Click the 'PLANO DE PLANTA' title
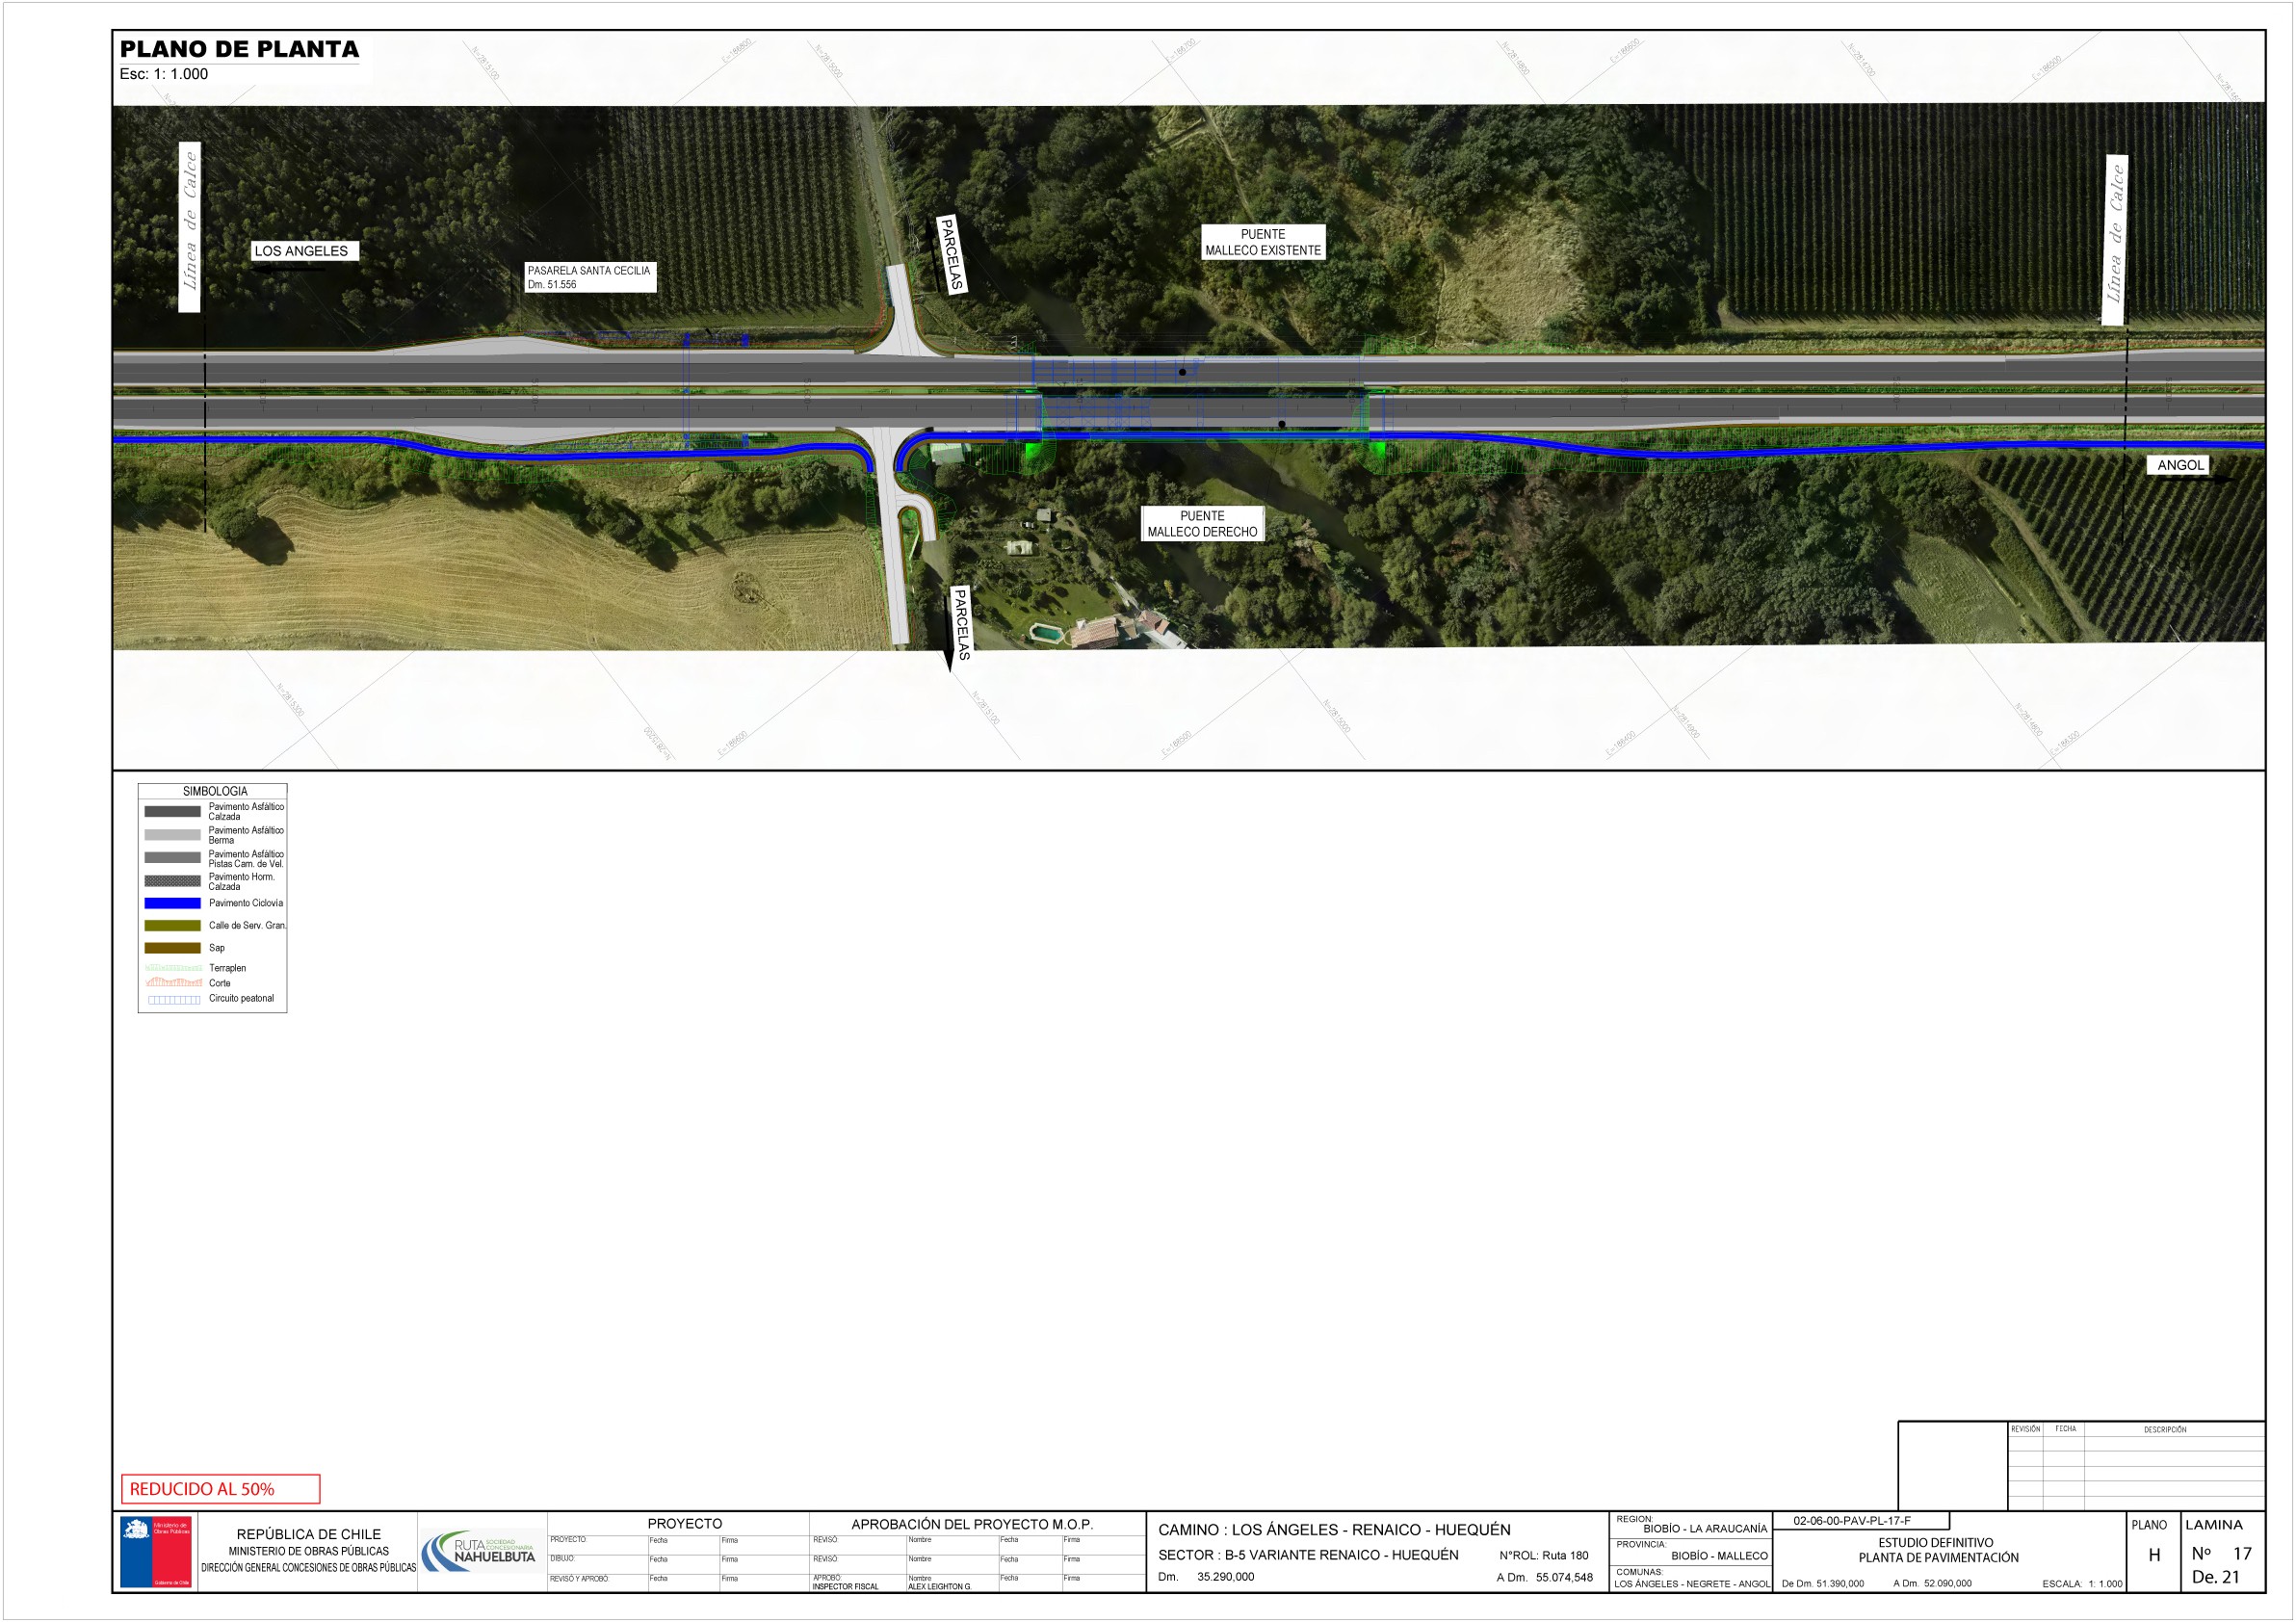This screenshot has height=1622, width=2296. (x=239, y=49)
